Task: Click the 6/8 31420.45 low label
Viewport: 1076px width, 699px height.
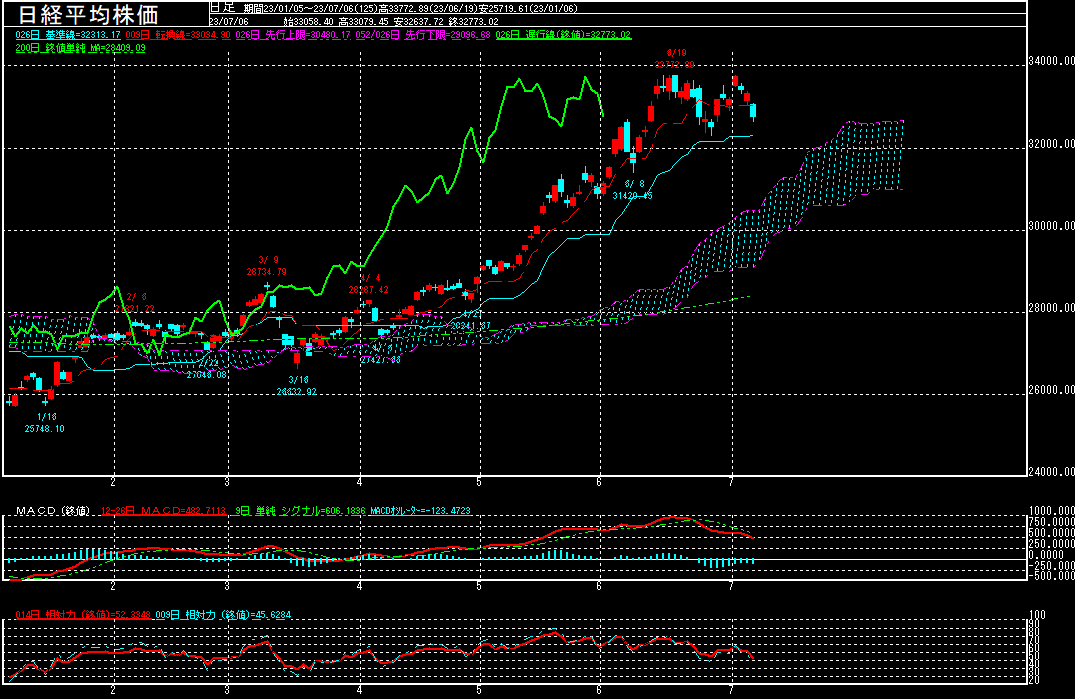Action: pos(633,190)
